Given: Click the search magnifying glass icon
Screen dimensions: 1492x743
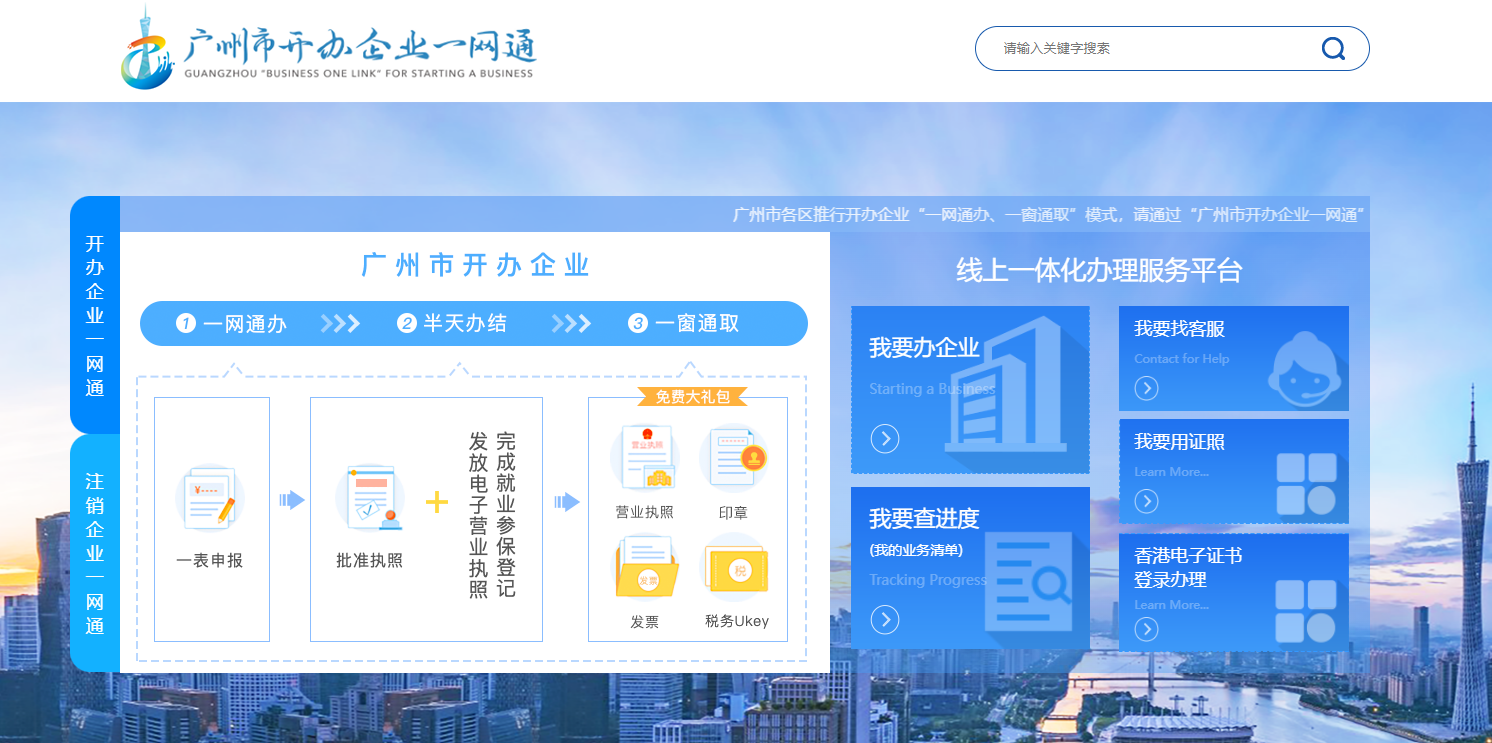Looking at the screenshot, I should [1334, 47].
